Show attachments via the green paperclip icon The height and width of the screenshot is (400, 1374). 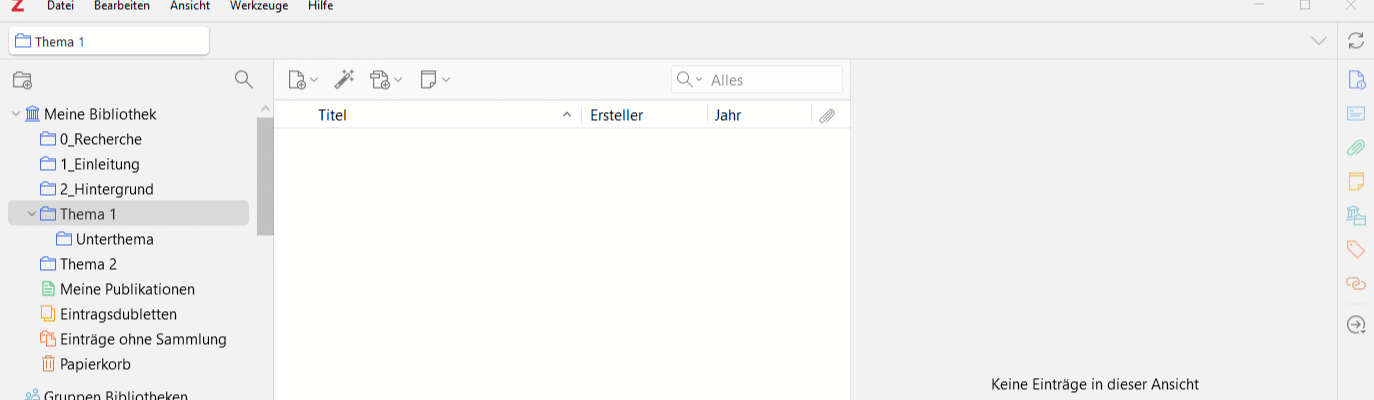click(1356, 147)
